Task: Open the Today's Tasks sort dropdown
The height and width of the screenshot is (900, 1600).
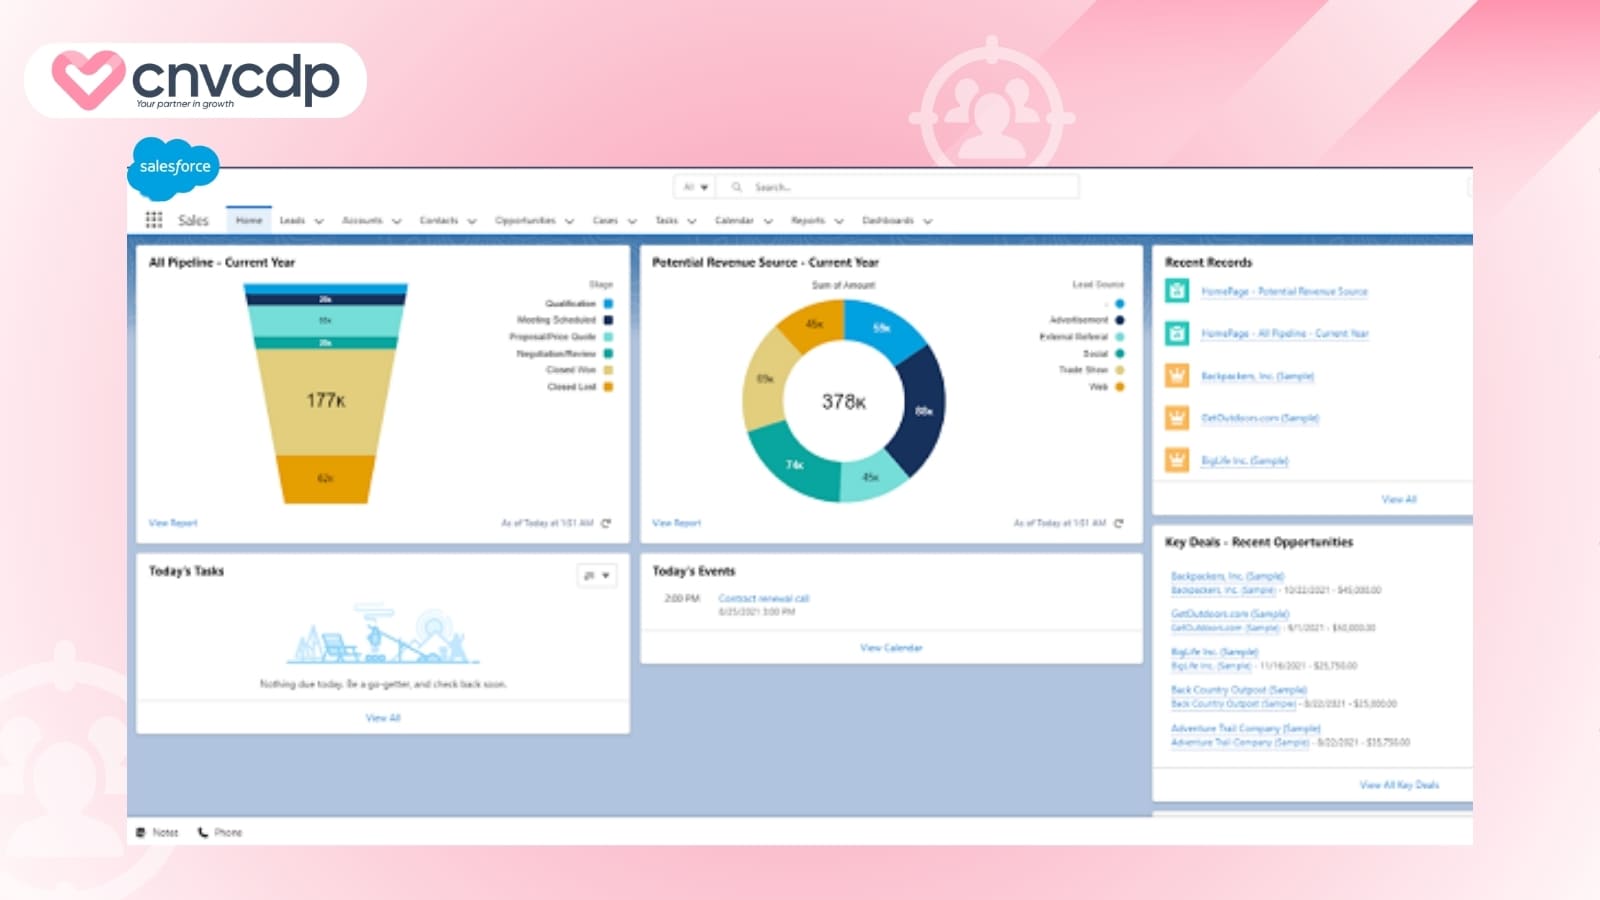Action: pyautogui.click(x=596, y=576)
